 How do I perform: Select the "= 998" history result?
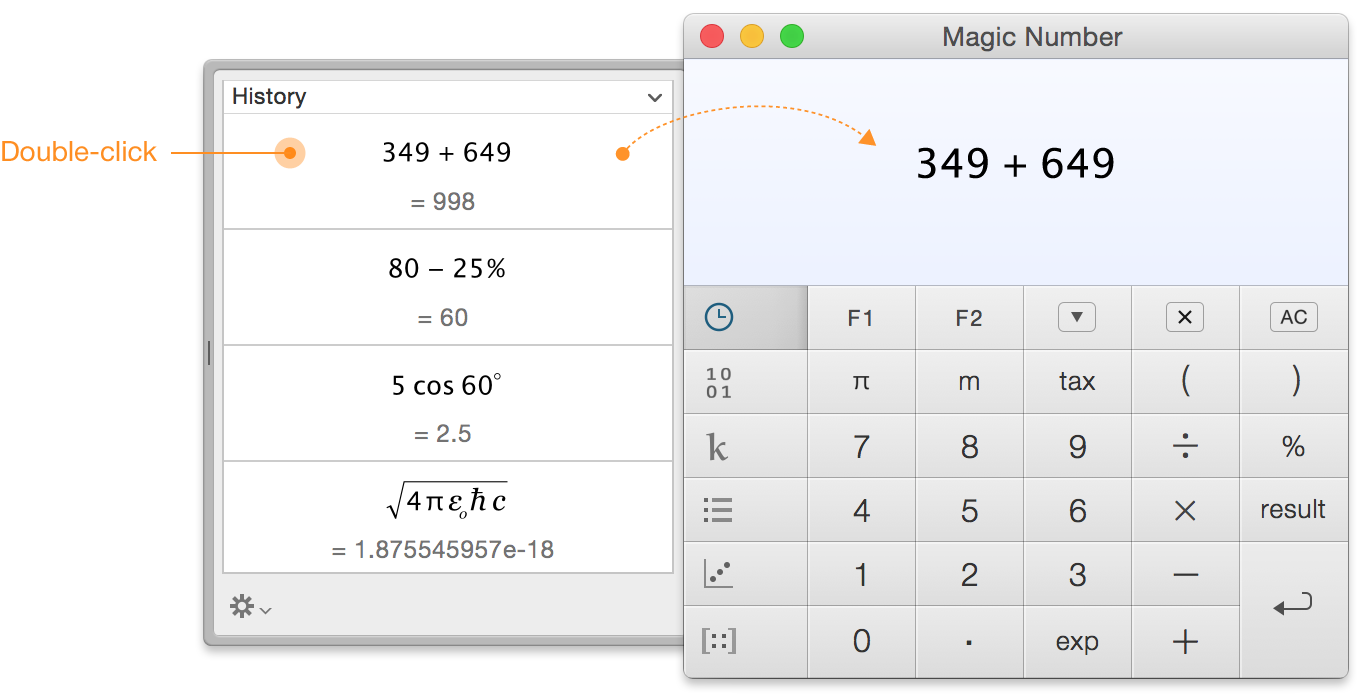[443, 202]
